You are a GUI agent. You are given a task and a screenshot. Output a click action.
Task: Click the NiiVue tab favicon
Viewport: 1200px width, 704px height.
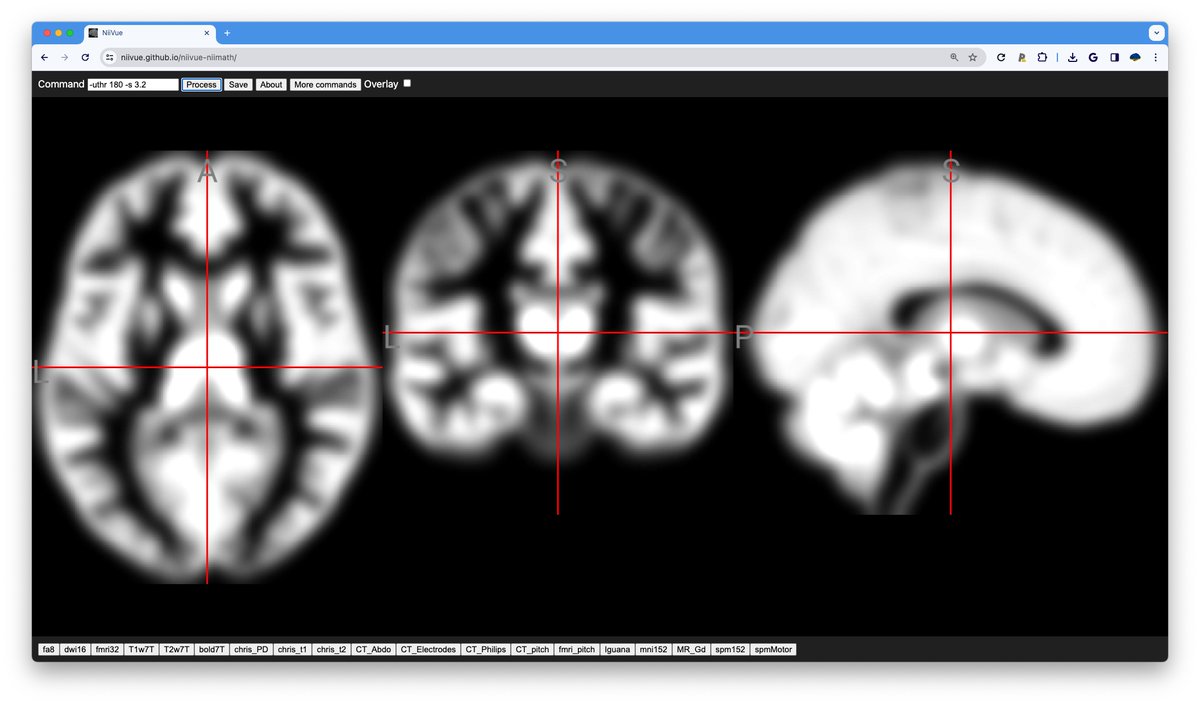(x=93, y=33)
